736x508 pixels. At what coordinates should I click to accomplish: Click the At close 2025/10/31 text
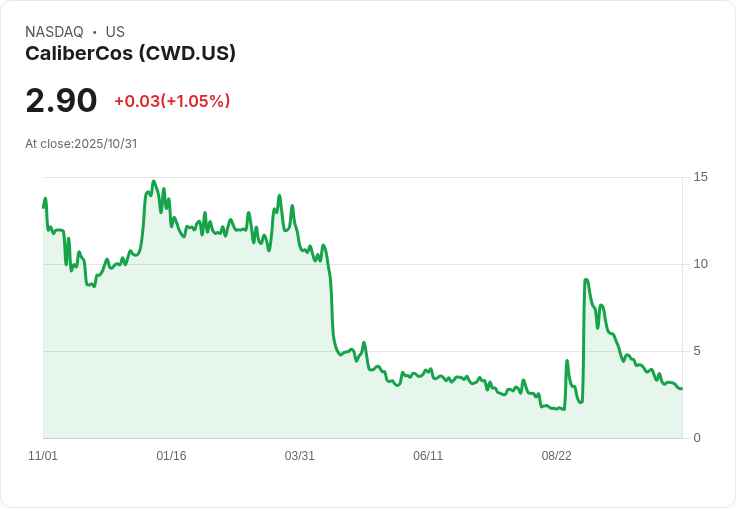(81, 144)
